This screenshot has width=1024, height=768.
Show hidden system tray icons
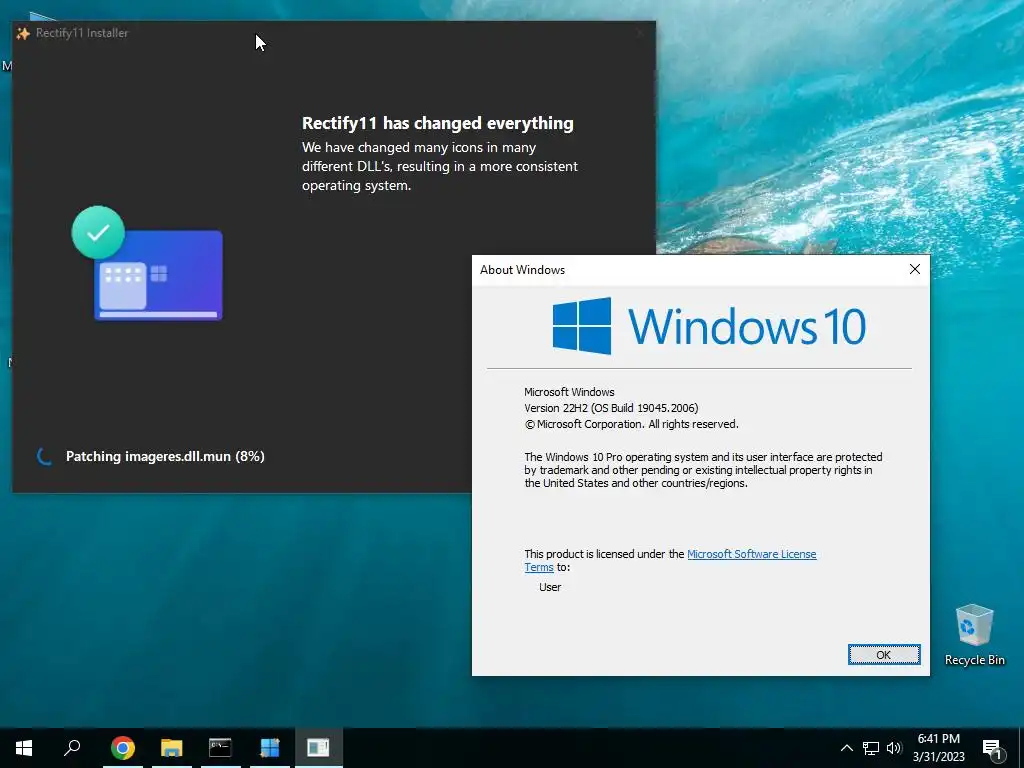click(846, 748)
